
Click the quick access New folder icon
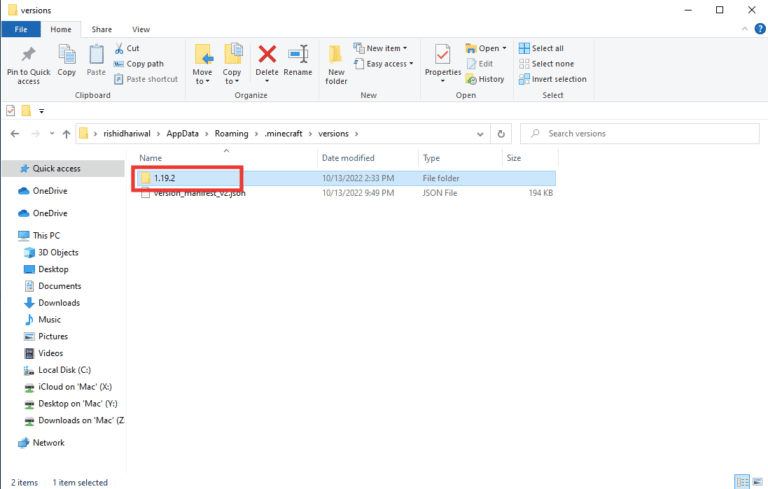[x=26, y=111]
